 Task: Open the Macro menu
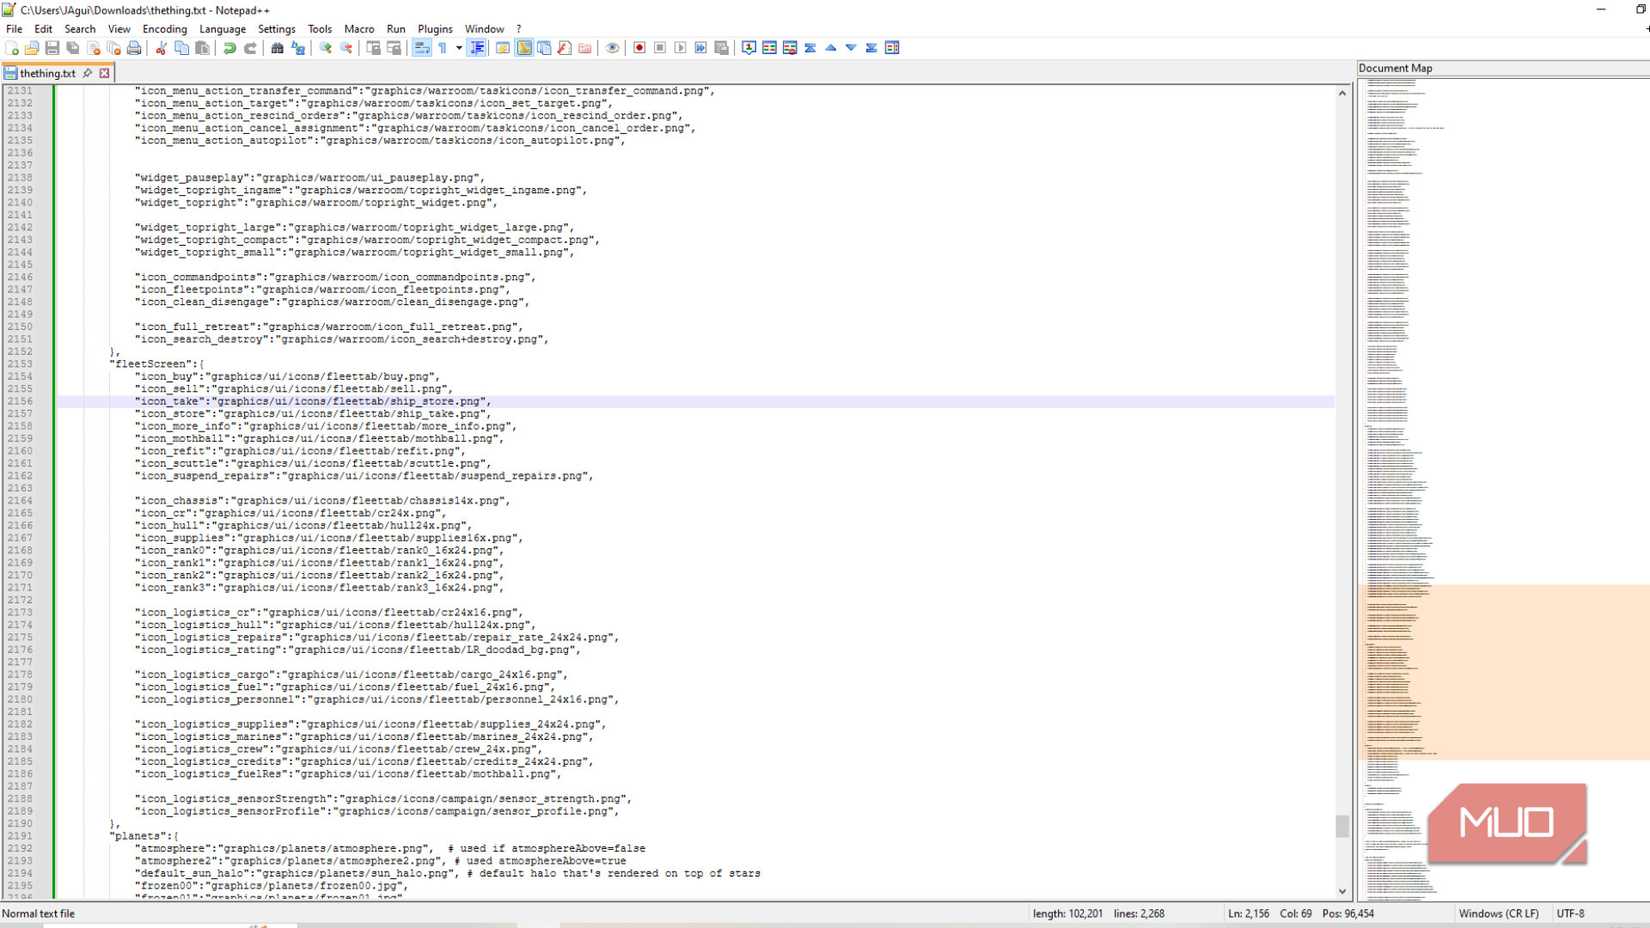359,29
